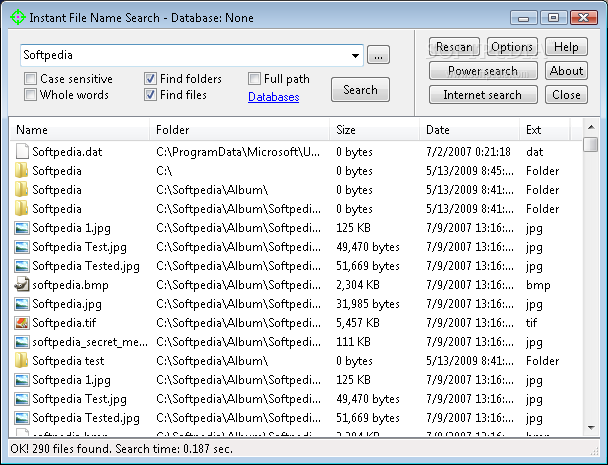Select the Softpedia.dat file name
The width and height of the screenshot is (608, 465).
[67, 152]
